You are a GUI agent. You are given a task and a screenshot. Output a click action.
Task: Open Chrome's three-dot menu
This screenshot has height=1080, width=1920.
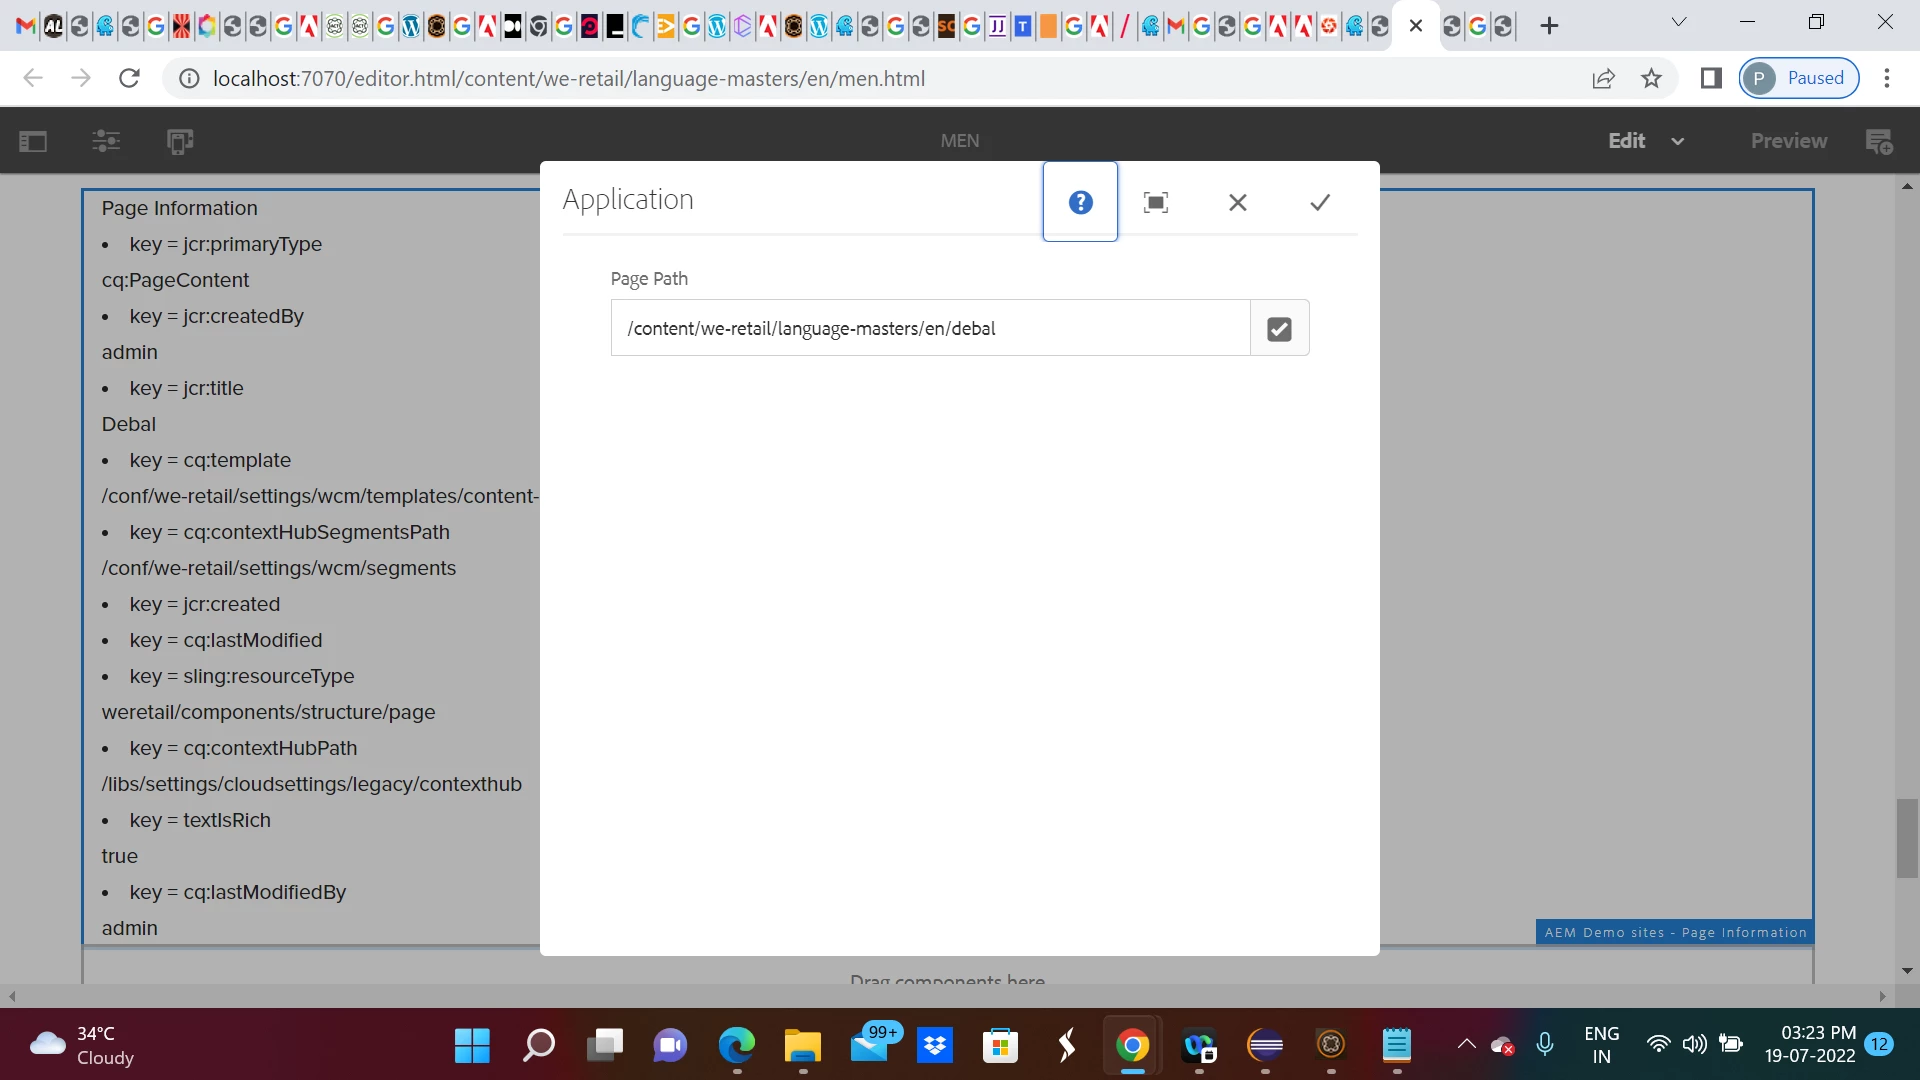(1887, 78)
